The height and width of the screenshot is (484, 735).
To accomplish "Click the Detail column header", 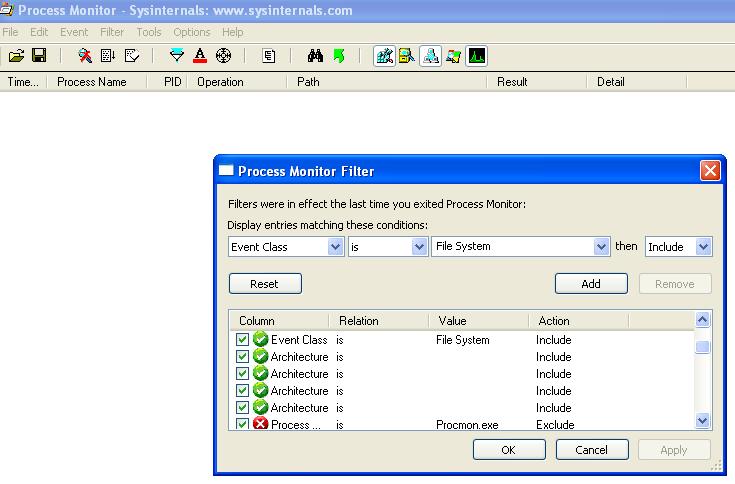I will coord(636,82).
